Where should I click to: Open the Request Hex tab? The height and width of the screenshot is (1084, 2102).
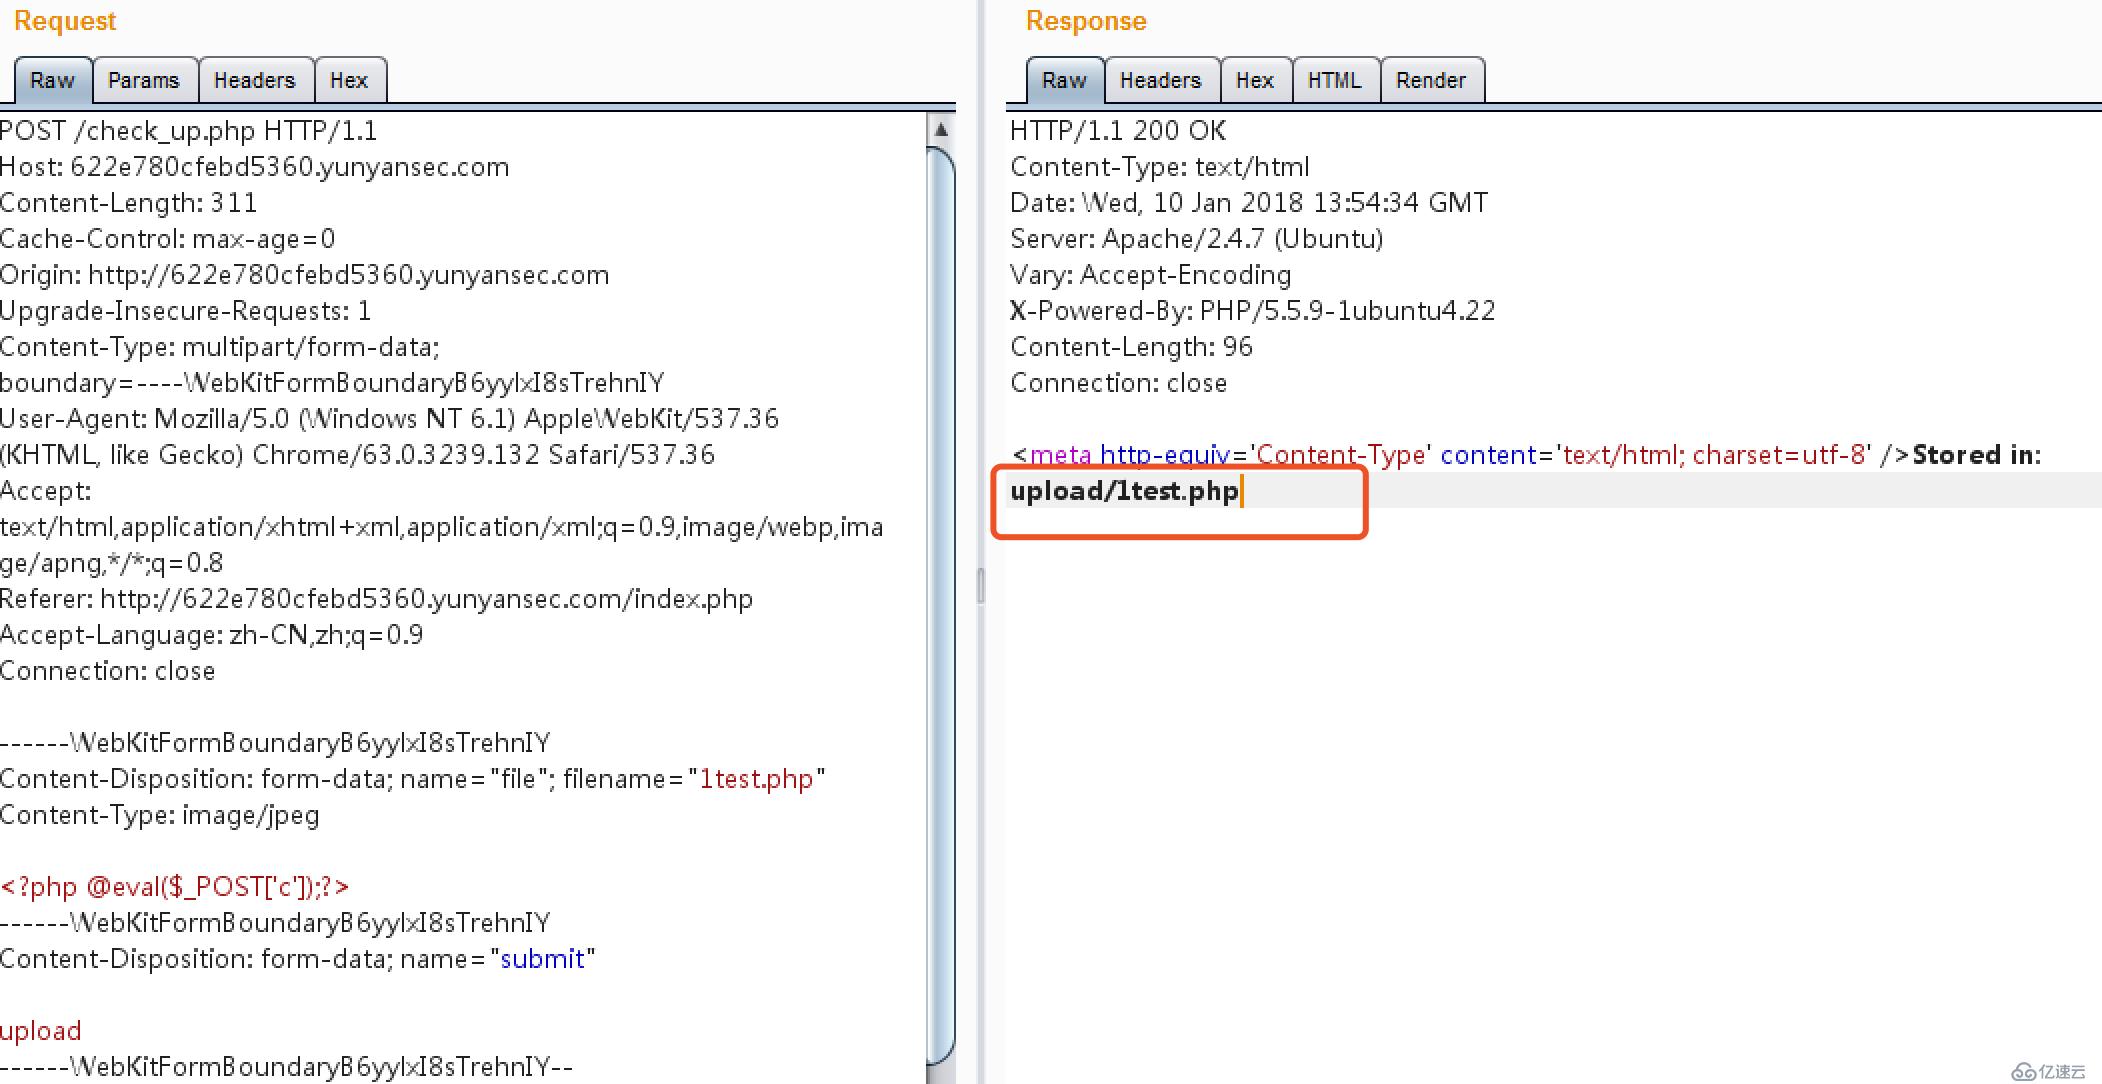tap(349, 80)
